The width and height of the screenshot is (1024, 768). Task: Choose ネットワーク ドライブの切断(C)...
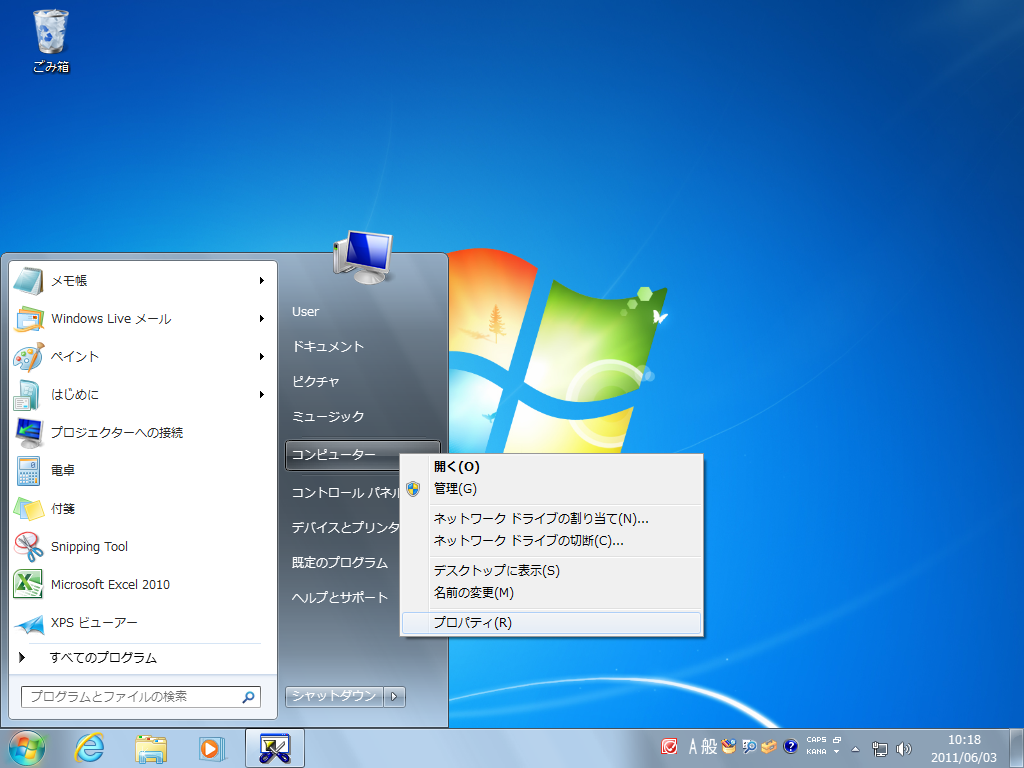552,541
